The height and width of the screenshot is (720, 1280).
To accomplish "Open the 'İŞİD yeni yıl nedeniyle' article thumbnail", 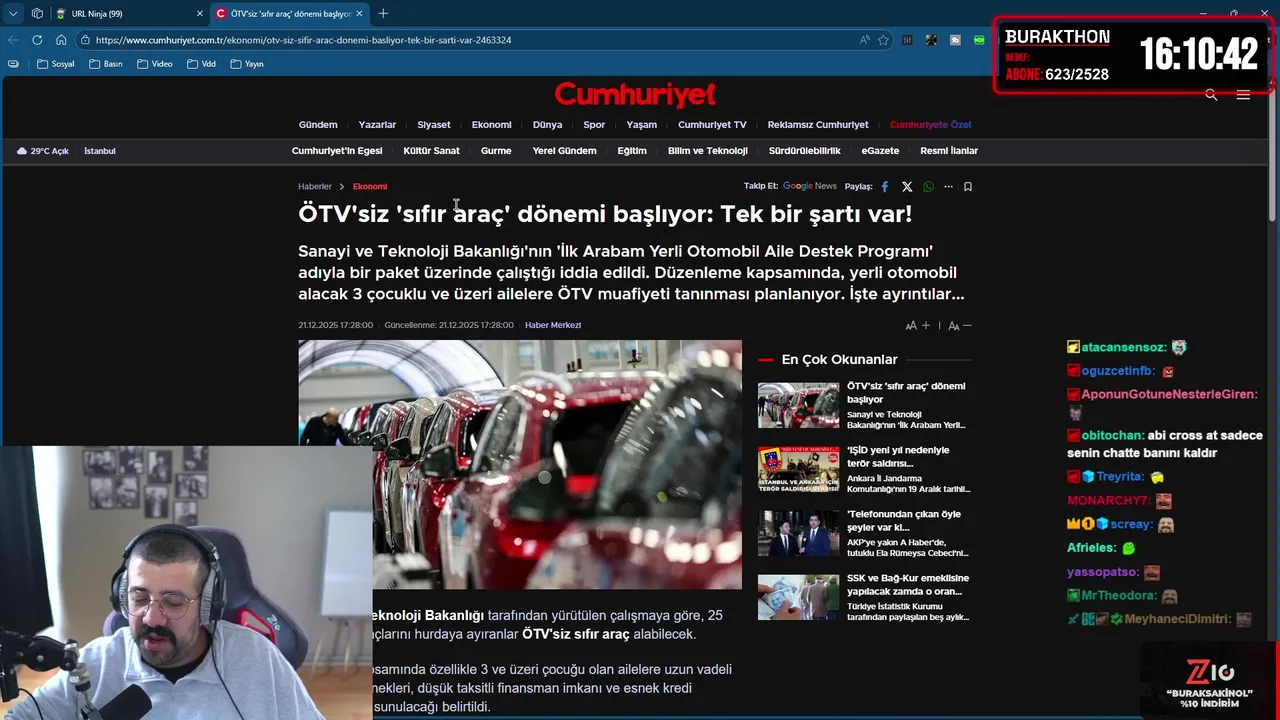I will click(x=798, y=470).
